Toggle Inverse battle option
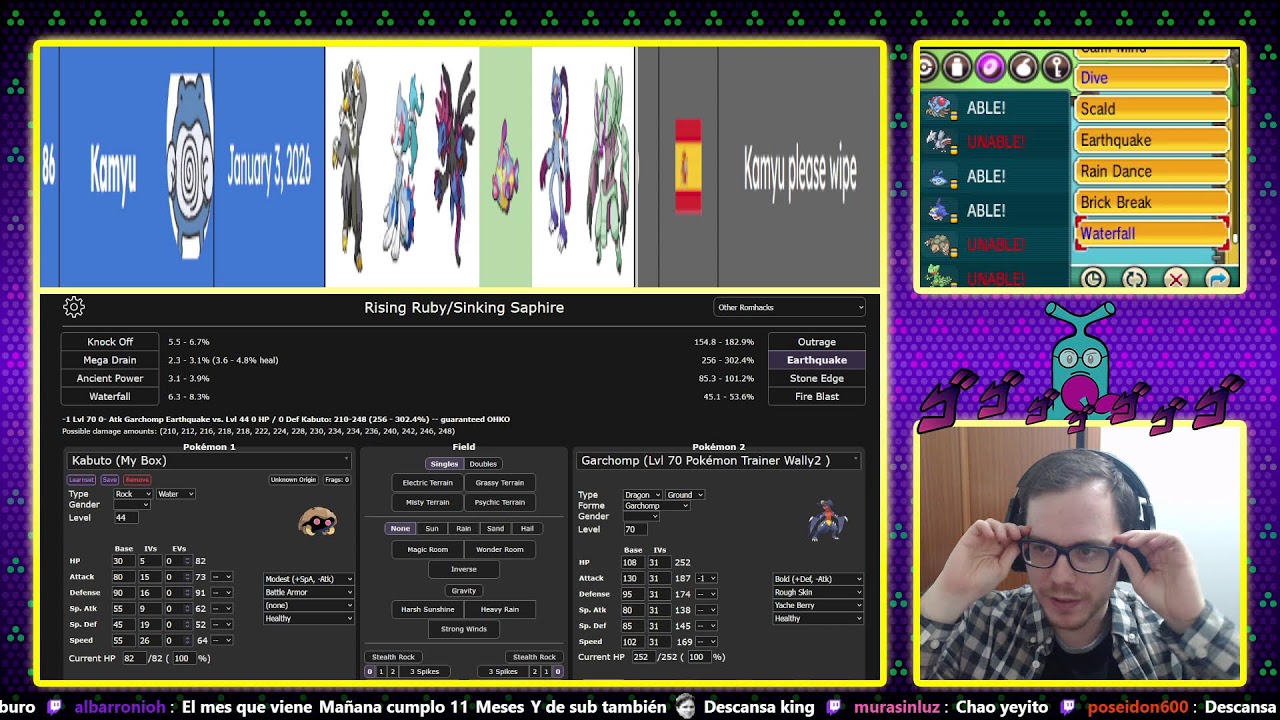The image size is (1280, 720). tap(464, 569)
